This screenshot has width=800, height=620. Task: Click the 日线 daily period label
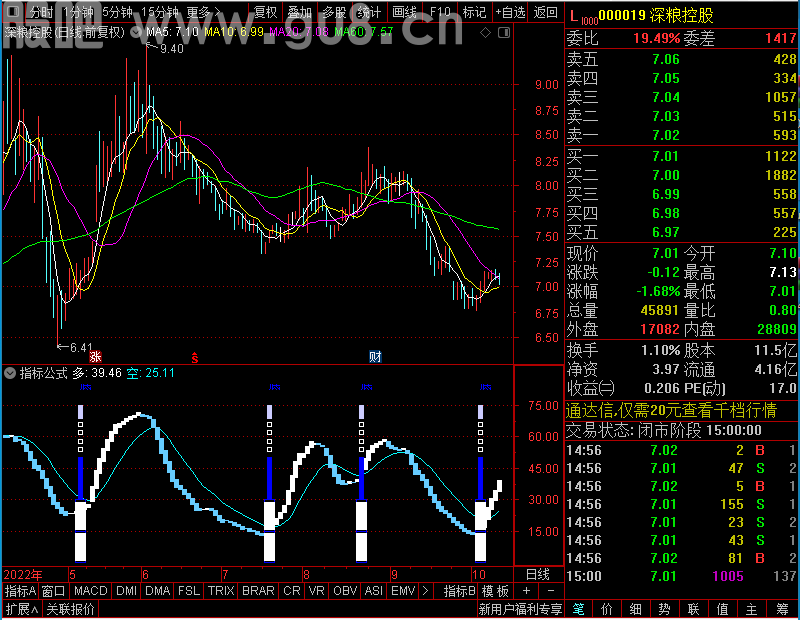tap(538, 575)
